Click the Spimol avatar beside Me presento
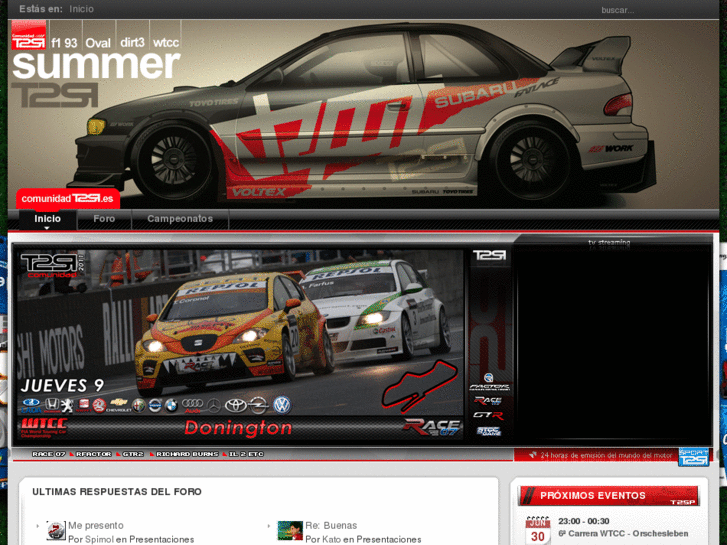This screenshot has height=545, width=727. 56,531
